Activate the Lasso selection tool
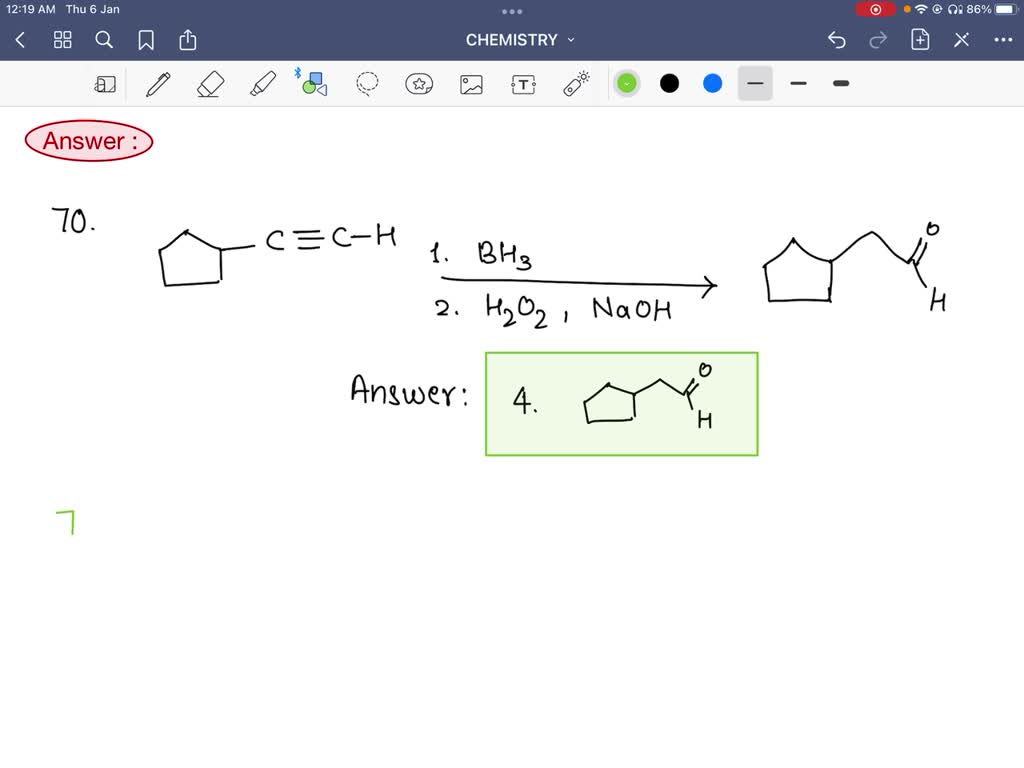The image size is (1024, 768). pyautogui.click(x=366, y=84)
